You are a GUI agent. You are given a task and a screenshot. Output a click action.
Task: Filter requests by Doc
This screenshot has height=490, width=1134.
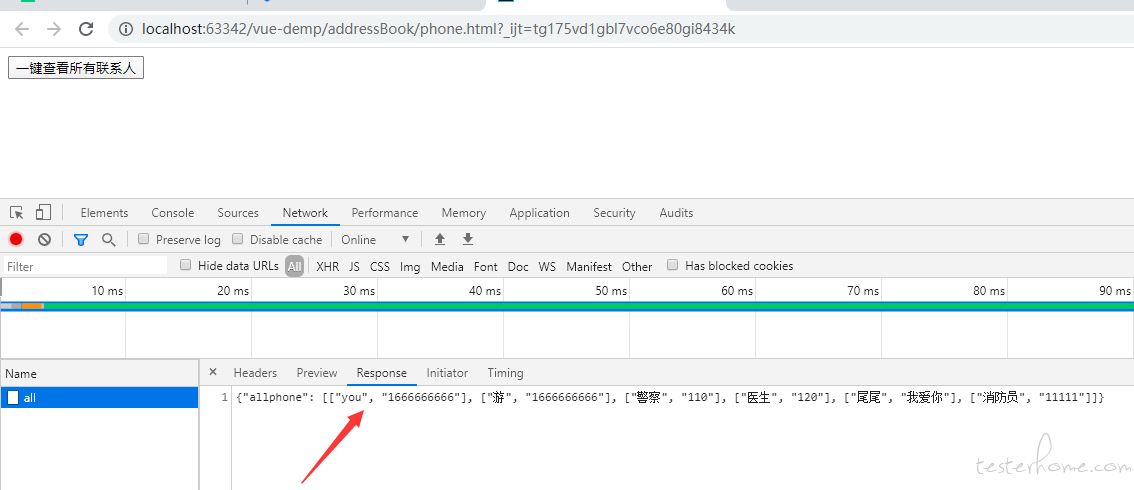[x=518, y=266]
